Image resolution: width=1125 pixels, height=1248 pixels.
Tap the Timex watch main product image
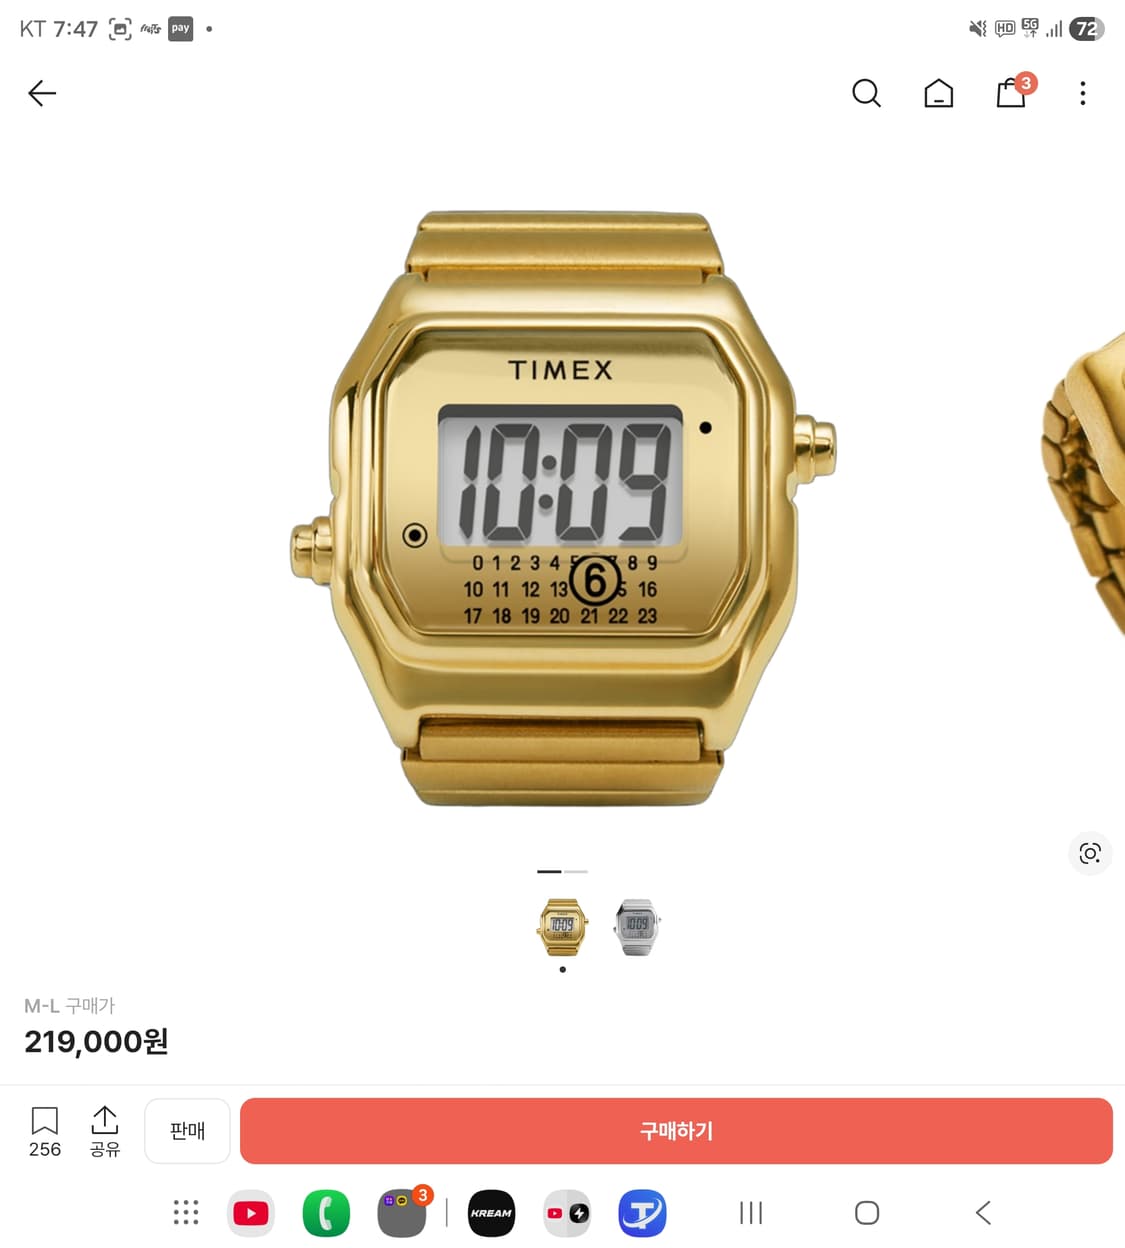coord(563,509)
